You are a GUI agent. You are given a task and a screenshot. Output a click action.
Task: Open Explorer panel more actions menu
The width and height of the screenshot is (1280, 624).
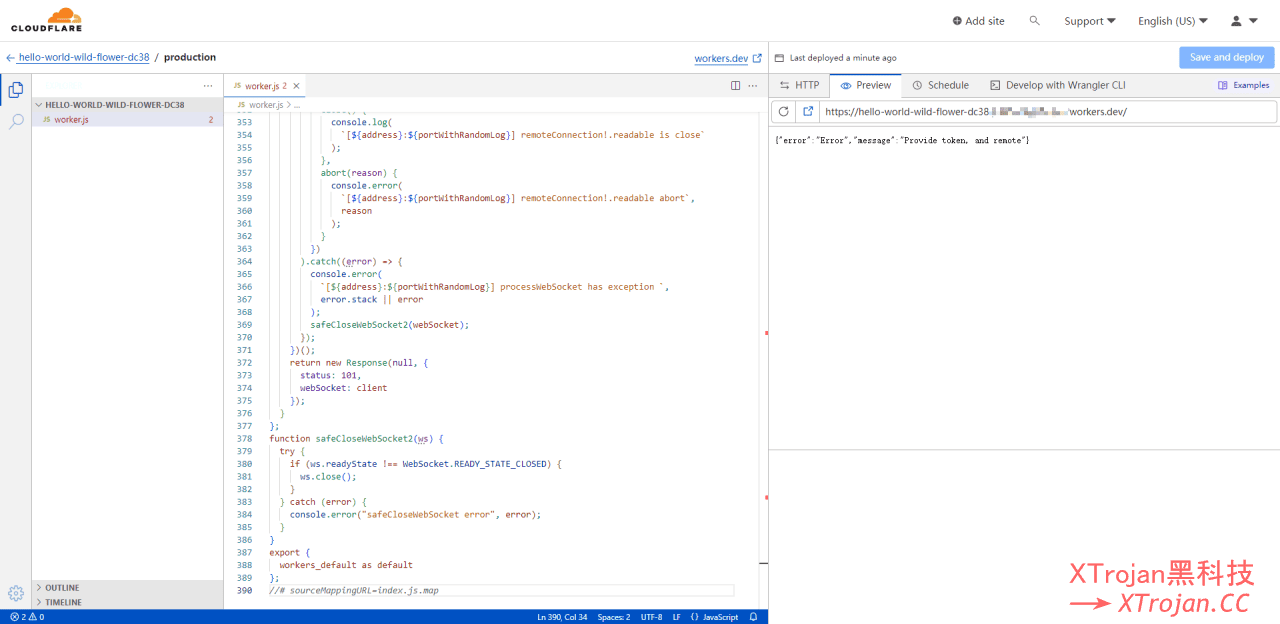click(208, 86)
